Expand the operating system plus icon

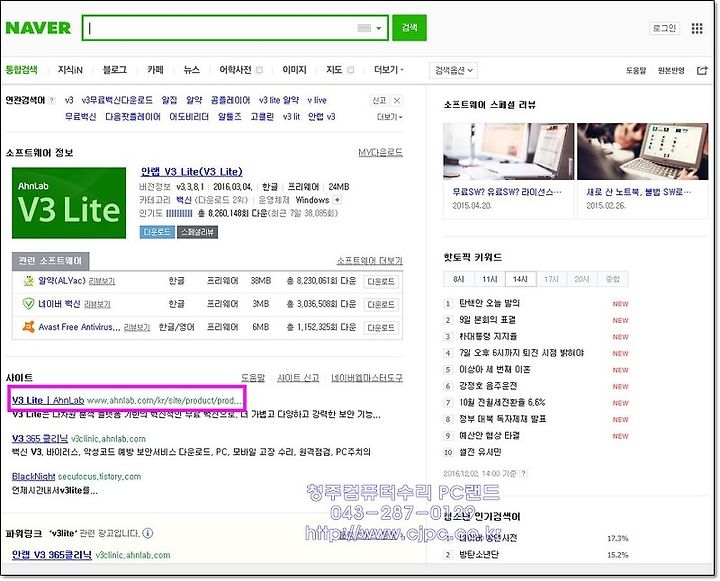click(x=338, y=200)
